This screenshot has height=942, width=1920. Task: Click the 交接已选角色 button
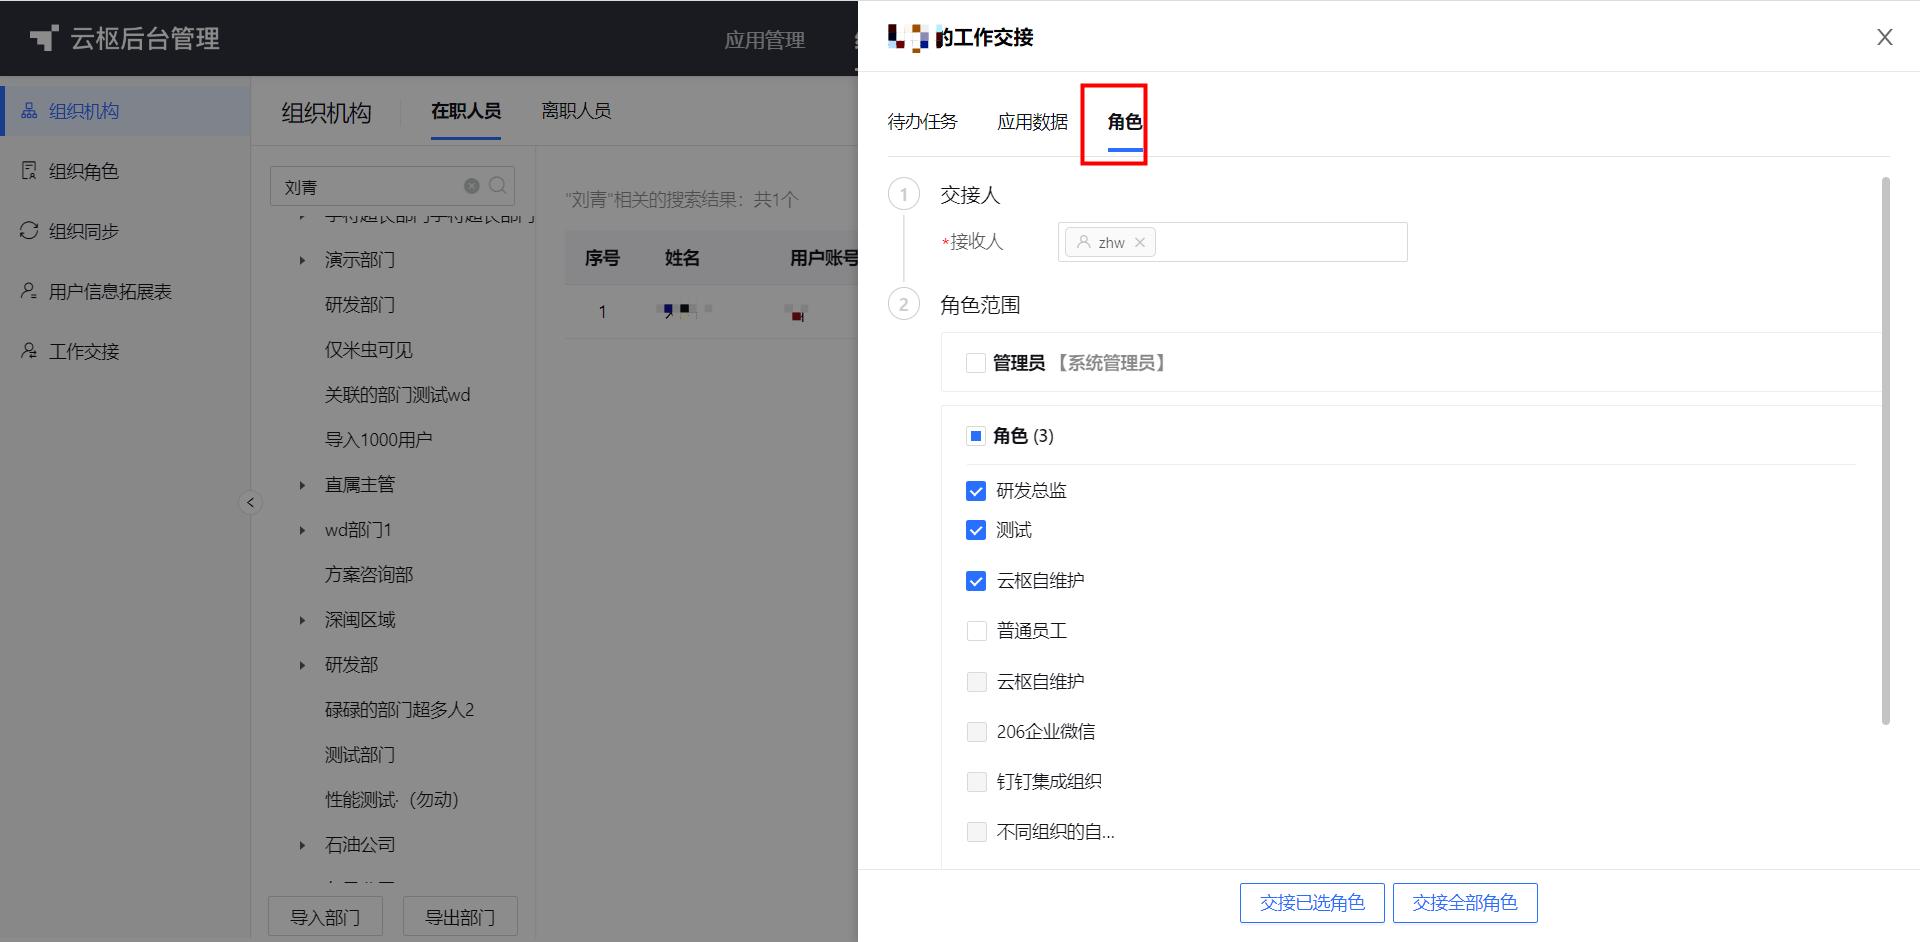coord(1312,903)
